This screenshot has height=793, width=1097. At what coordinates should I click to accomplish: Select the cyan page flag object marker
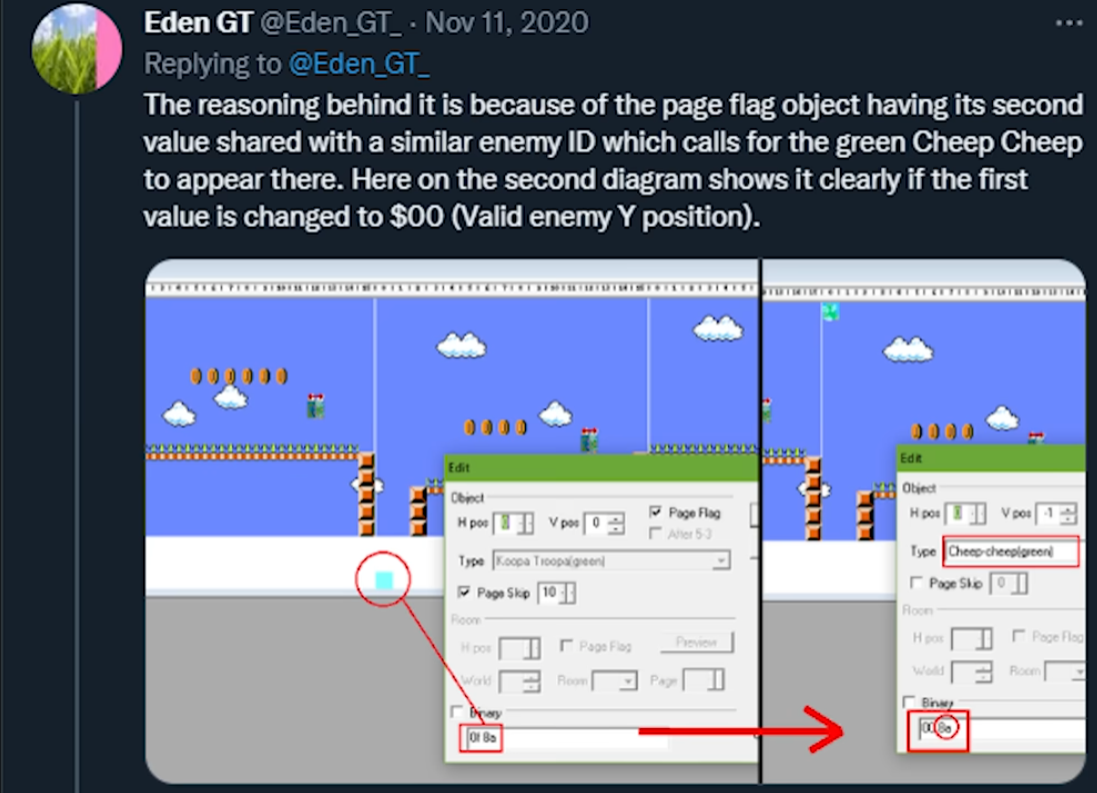click(x=384, y=580)
